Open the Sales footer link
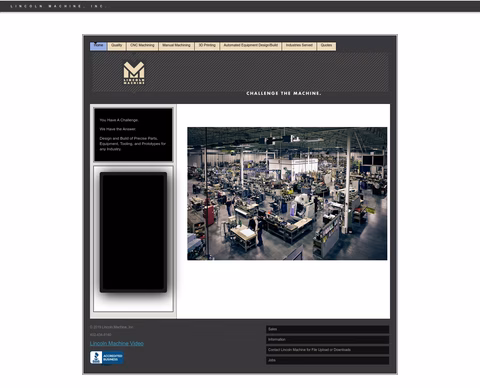Image resolution: width=480 pixels, height=388 pixels. (x=327, y=329)
